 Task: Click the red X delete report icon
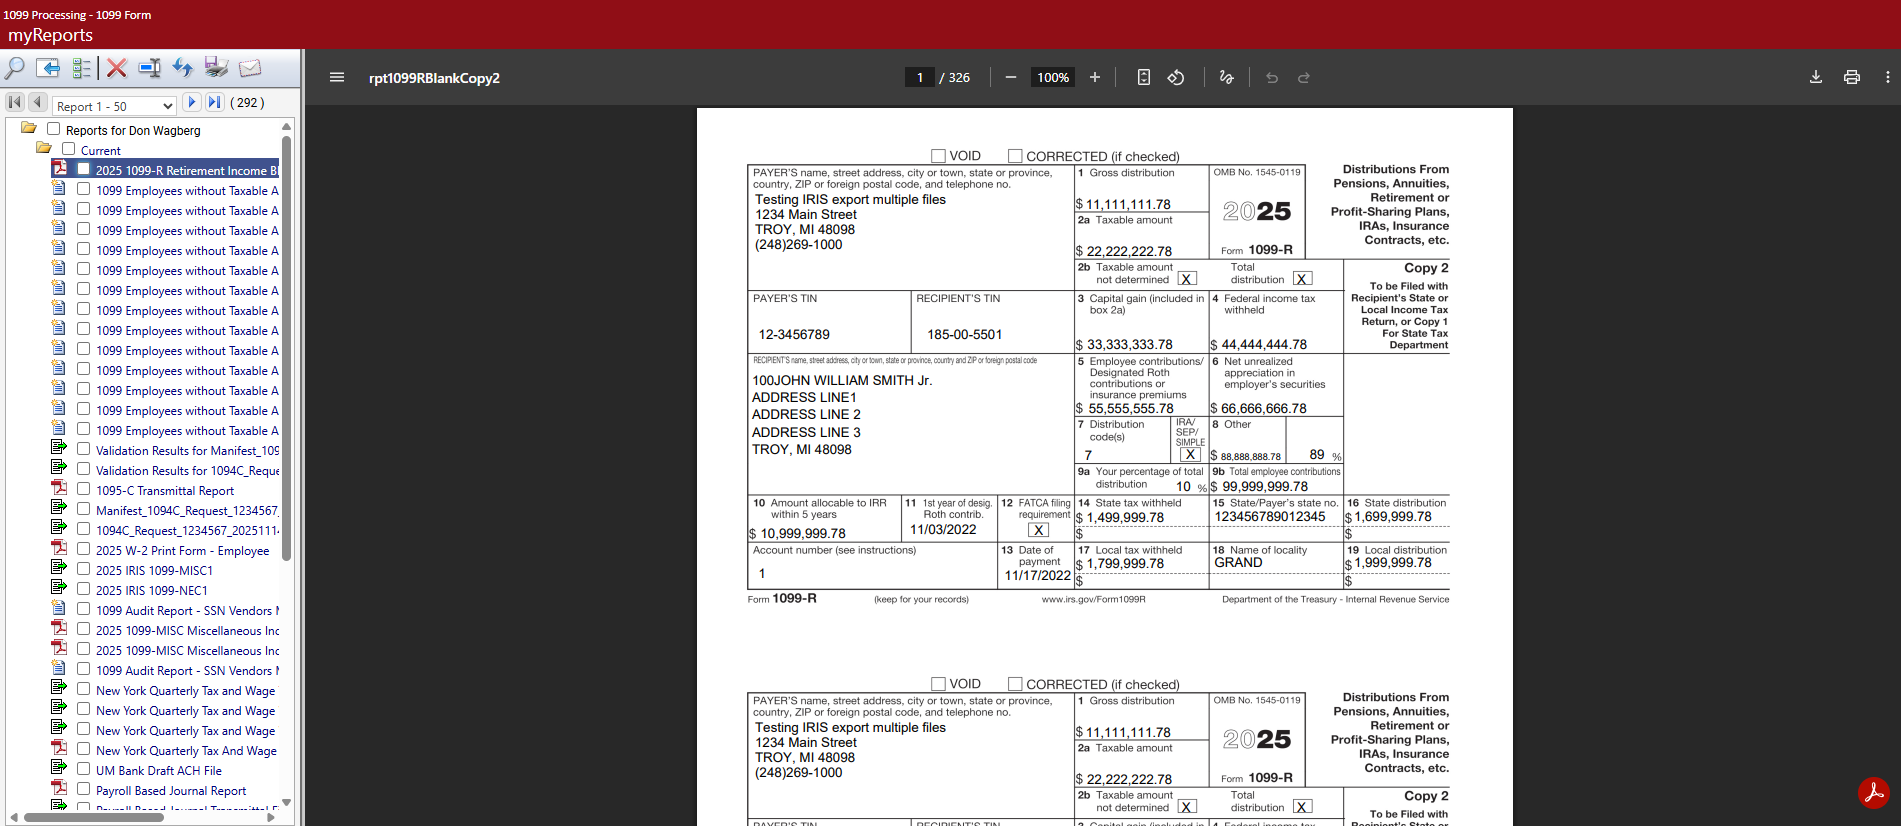click(117, 68)
